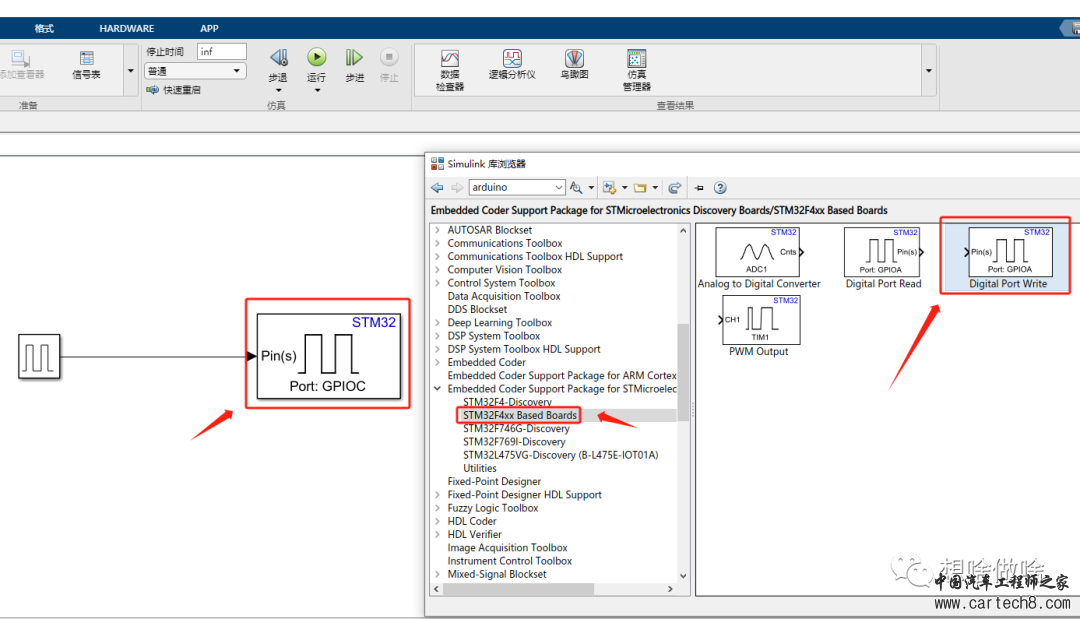Expand the Computer Vision Toolbox node

pyautogui.click(x=437, y=269)
